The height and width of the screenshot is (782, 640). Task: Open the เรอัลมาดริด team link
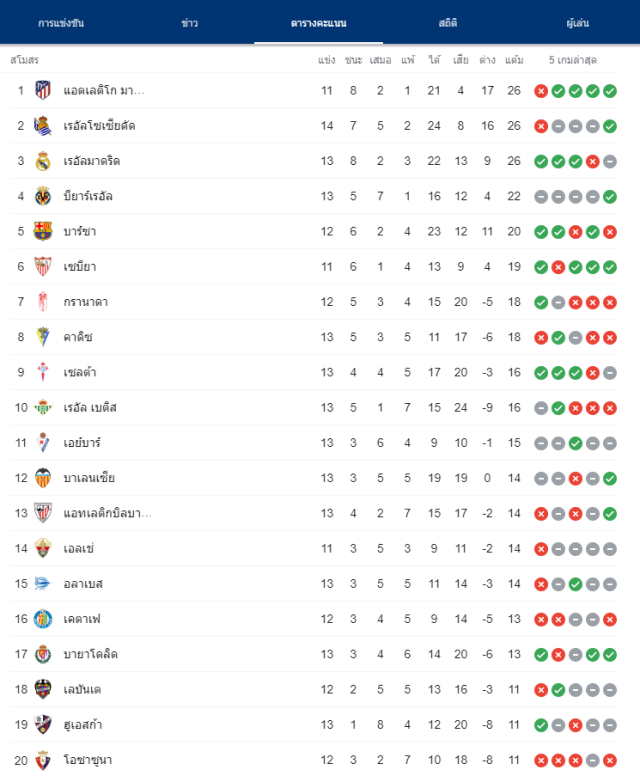tap(92, 161)
